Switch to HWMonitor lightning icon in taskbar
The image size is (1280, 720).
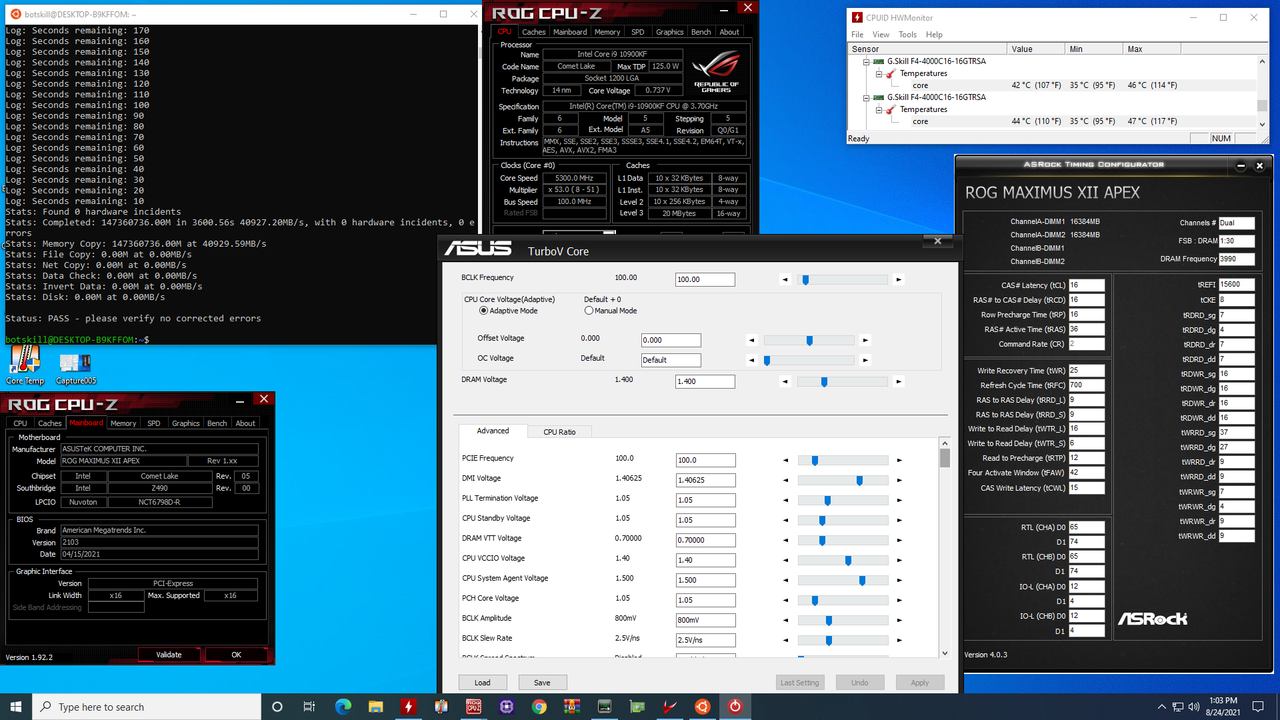point(408,706)
